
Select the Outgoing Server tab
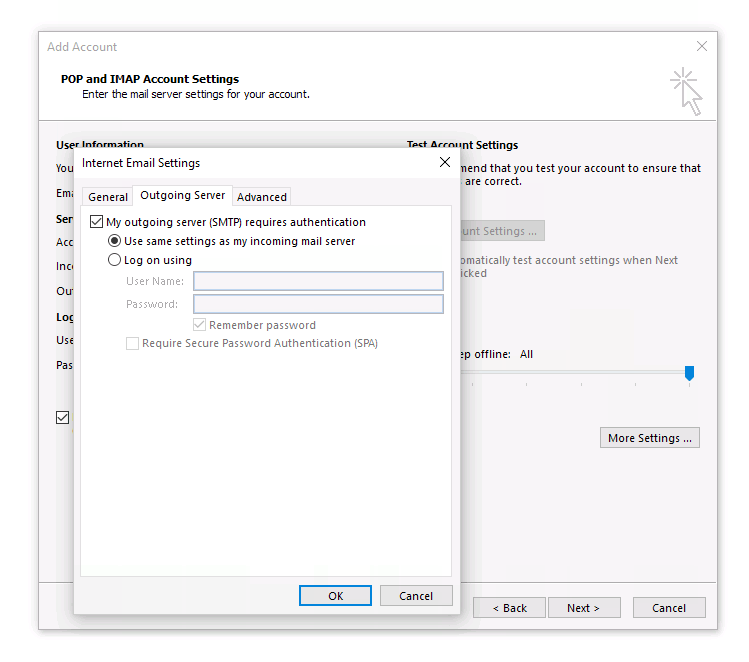click(182, 196)
